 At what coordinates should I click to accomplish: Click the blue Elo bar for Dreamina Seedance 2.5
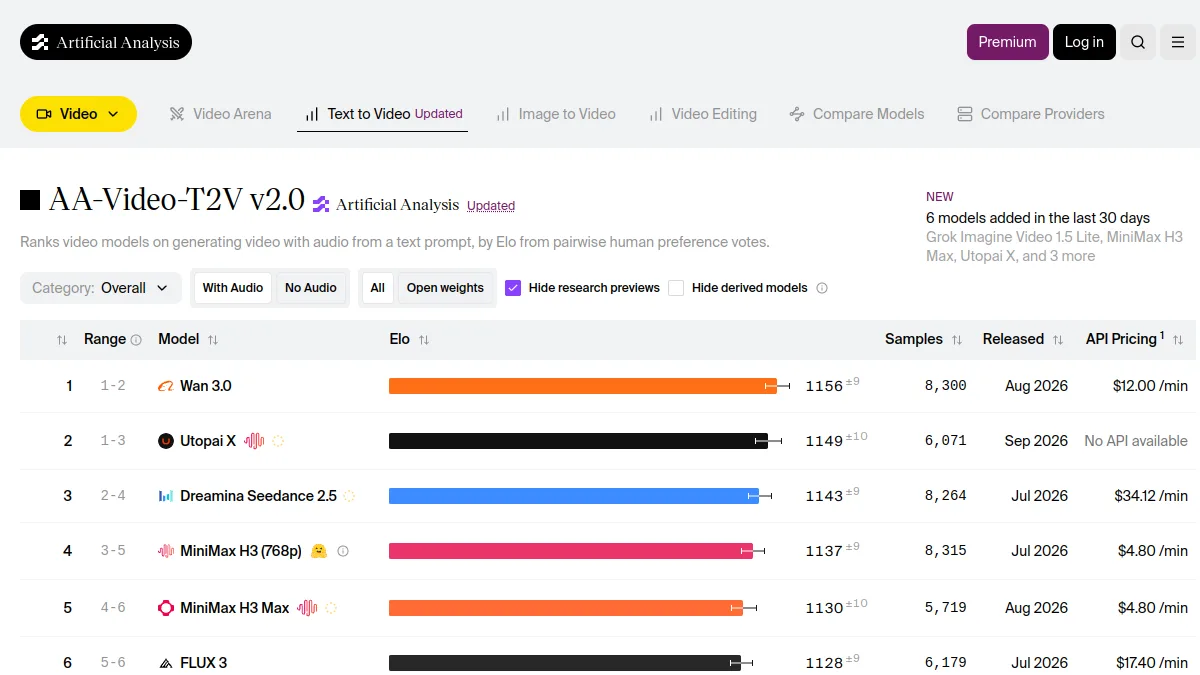(574, 496)
